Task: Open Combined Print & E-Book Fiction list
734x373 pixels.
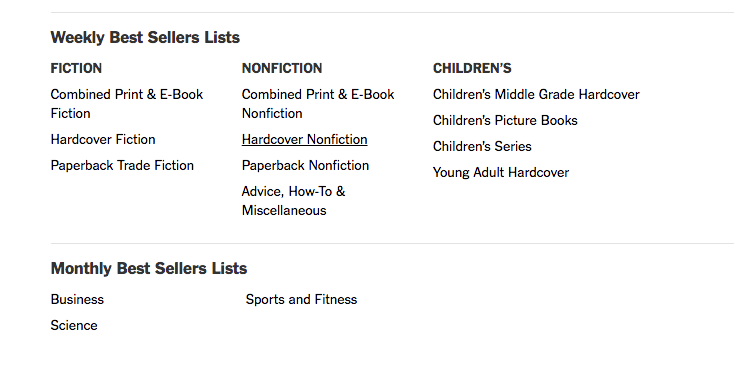Action: coord(127,104)
